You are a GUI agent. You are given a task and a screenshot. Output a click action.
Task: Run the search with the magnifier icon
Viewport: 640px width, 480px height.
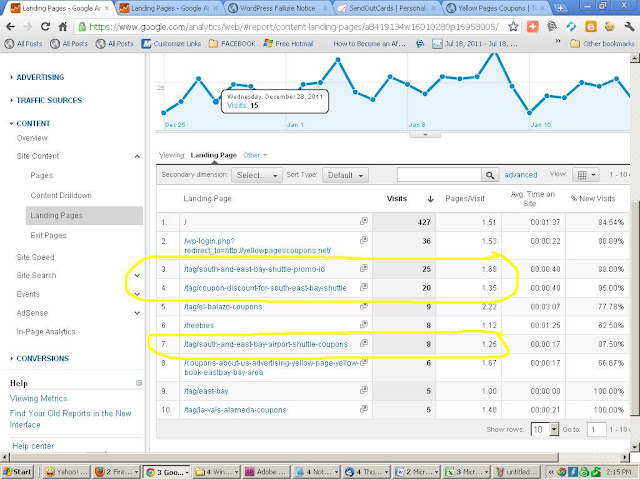tap(490, 175)
